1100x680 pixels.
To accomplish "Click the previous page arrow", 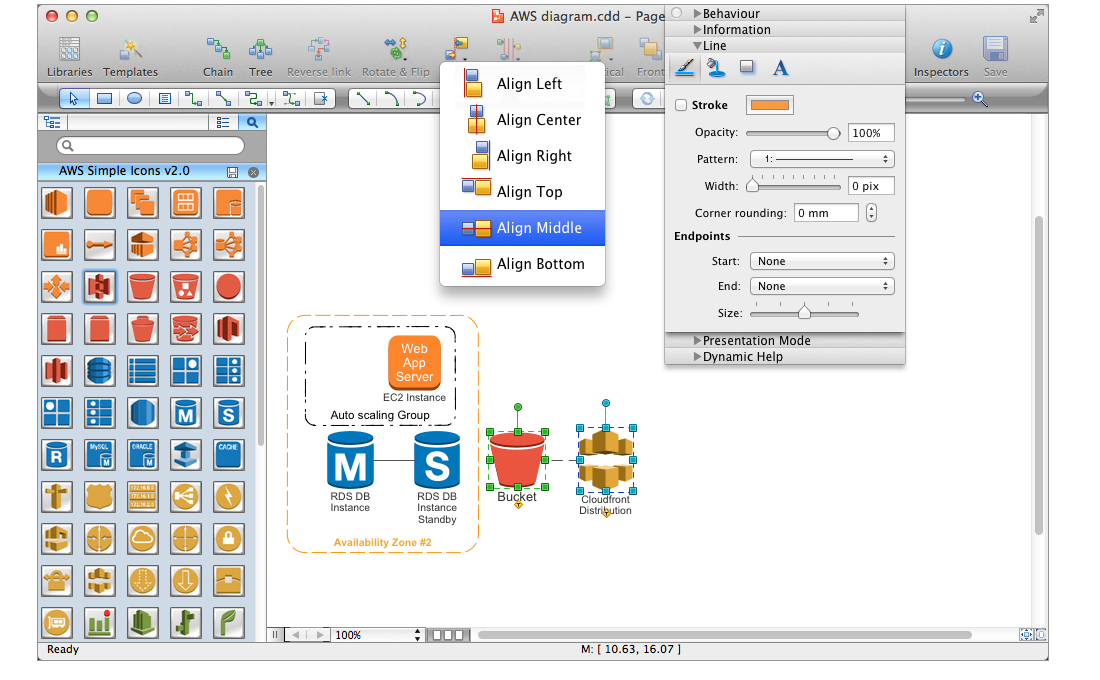I will tap(296, 635).
